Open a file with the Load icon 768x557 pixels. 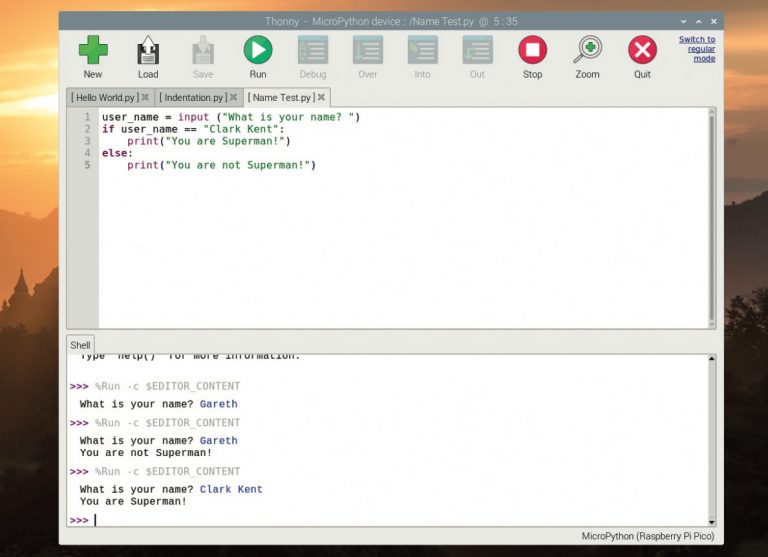[x=148, y=50]
